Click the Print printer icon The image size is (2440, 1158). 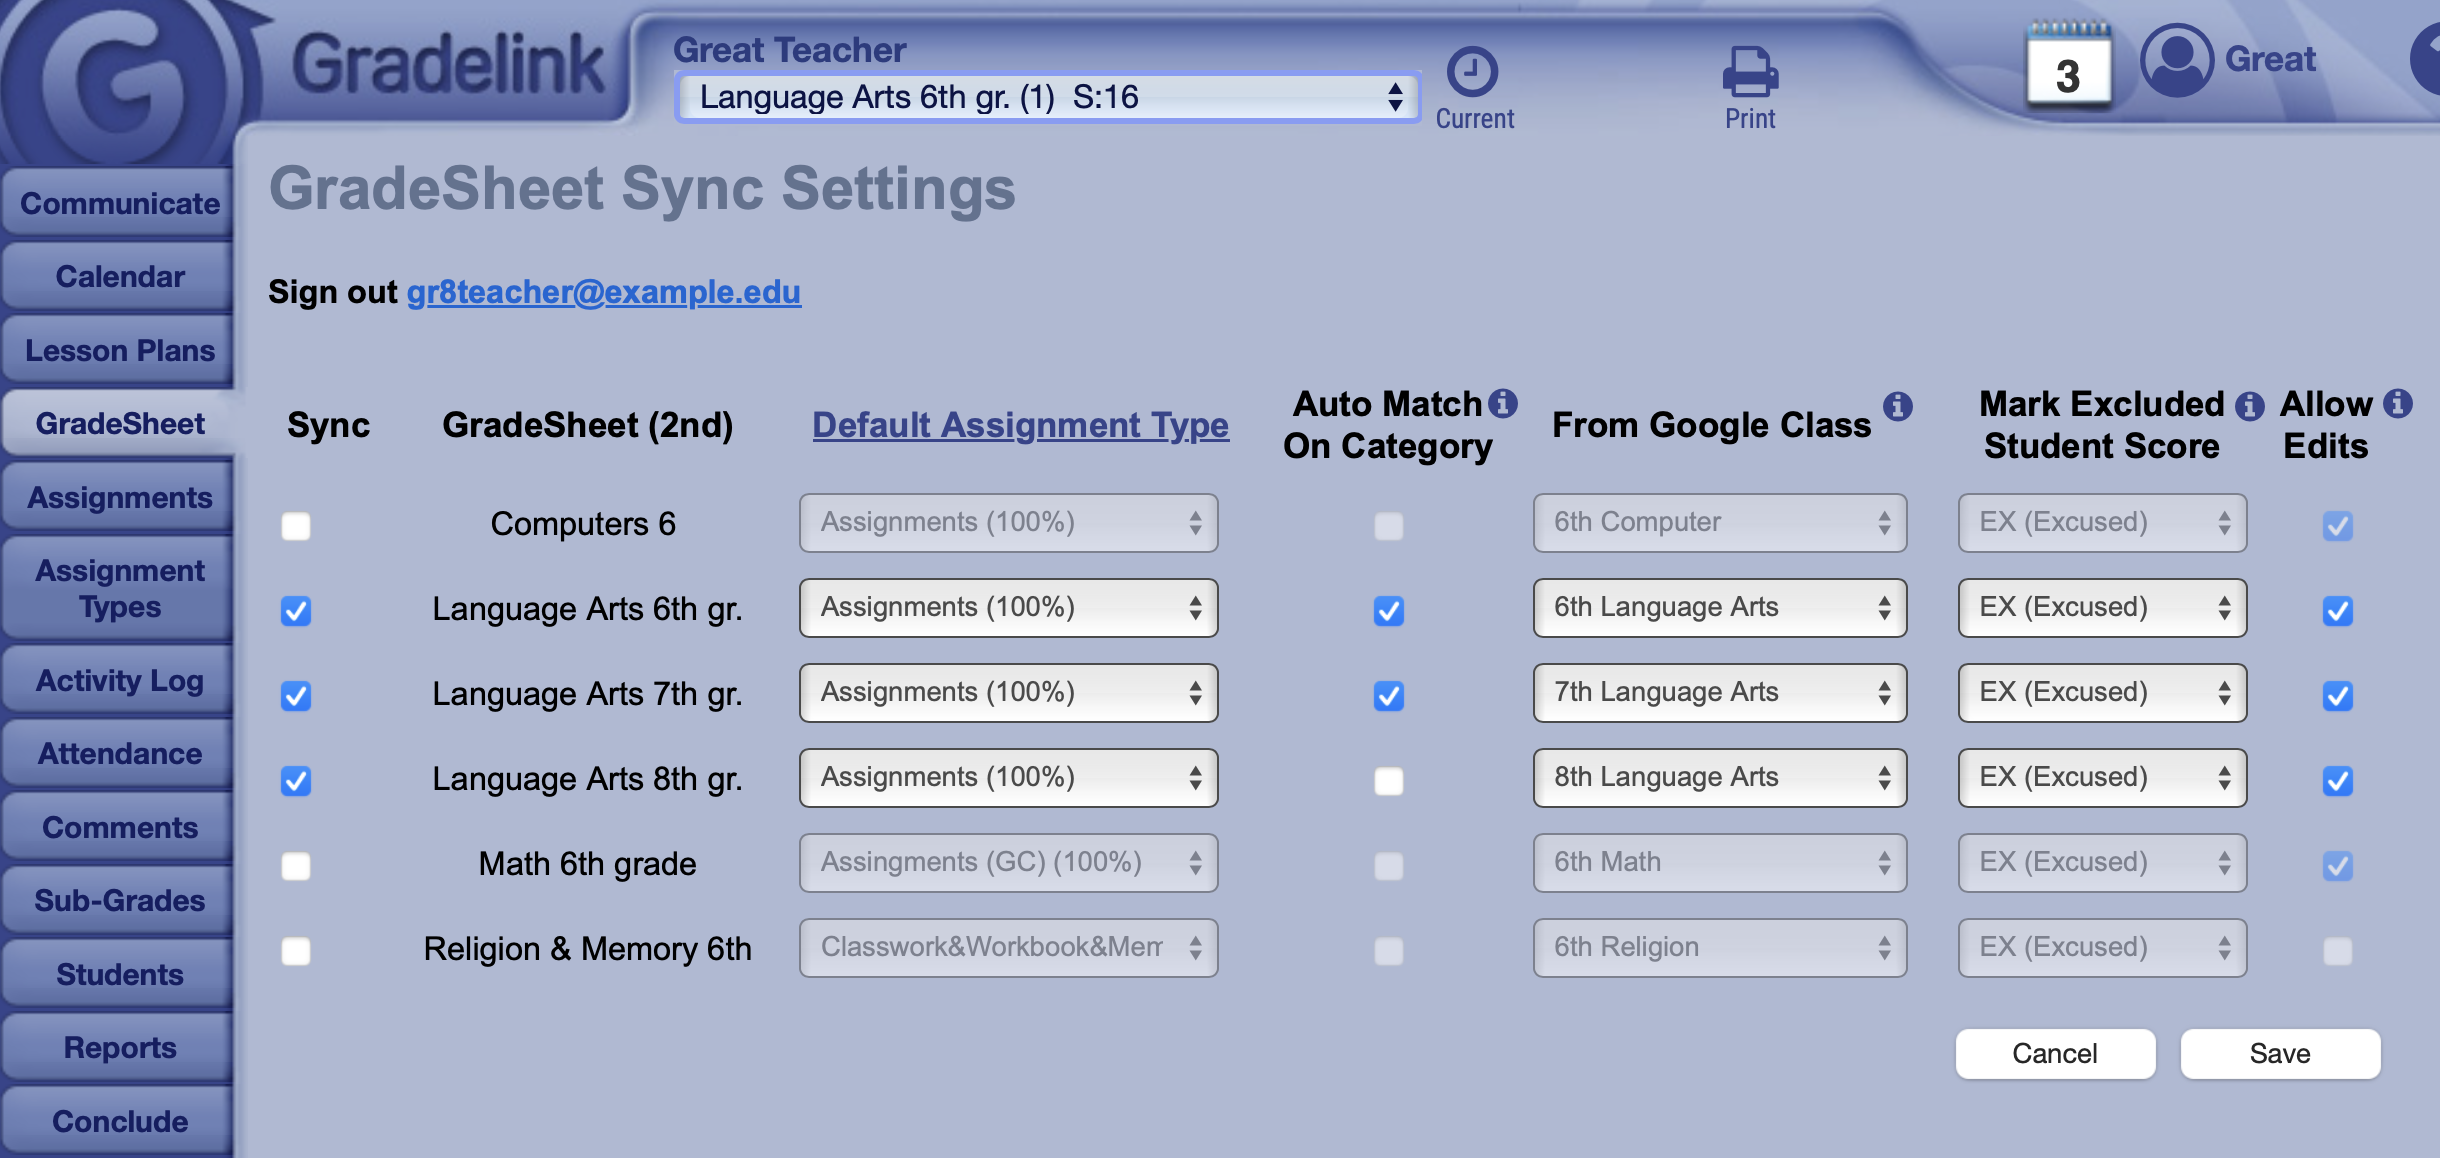[1749, 72]
